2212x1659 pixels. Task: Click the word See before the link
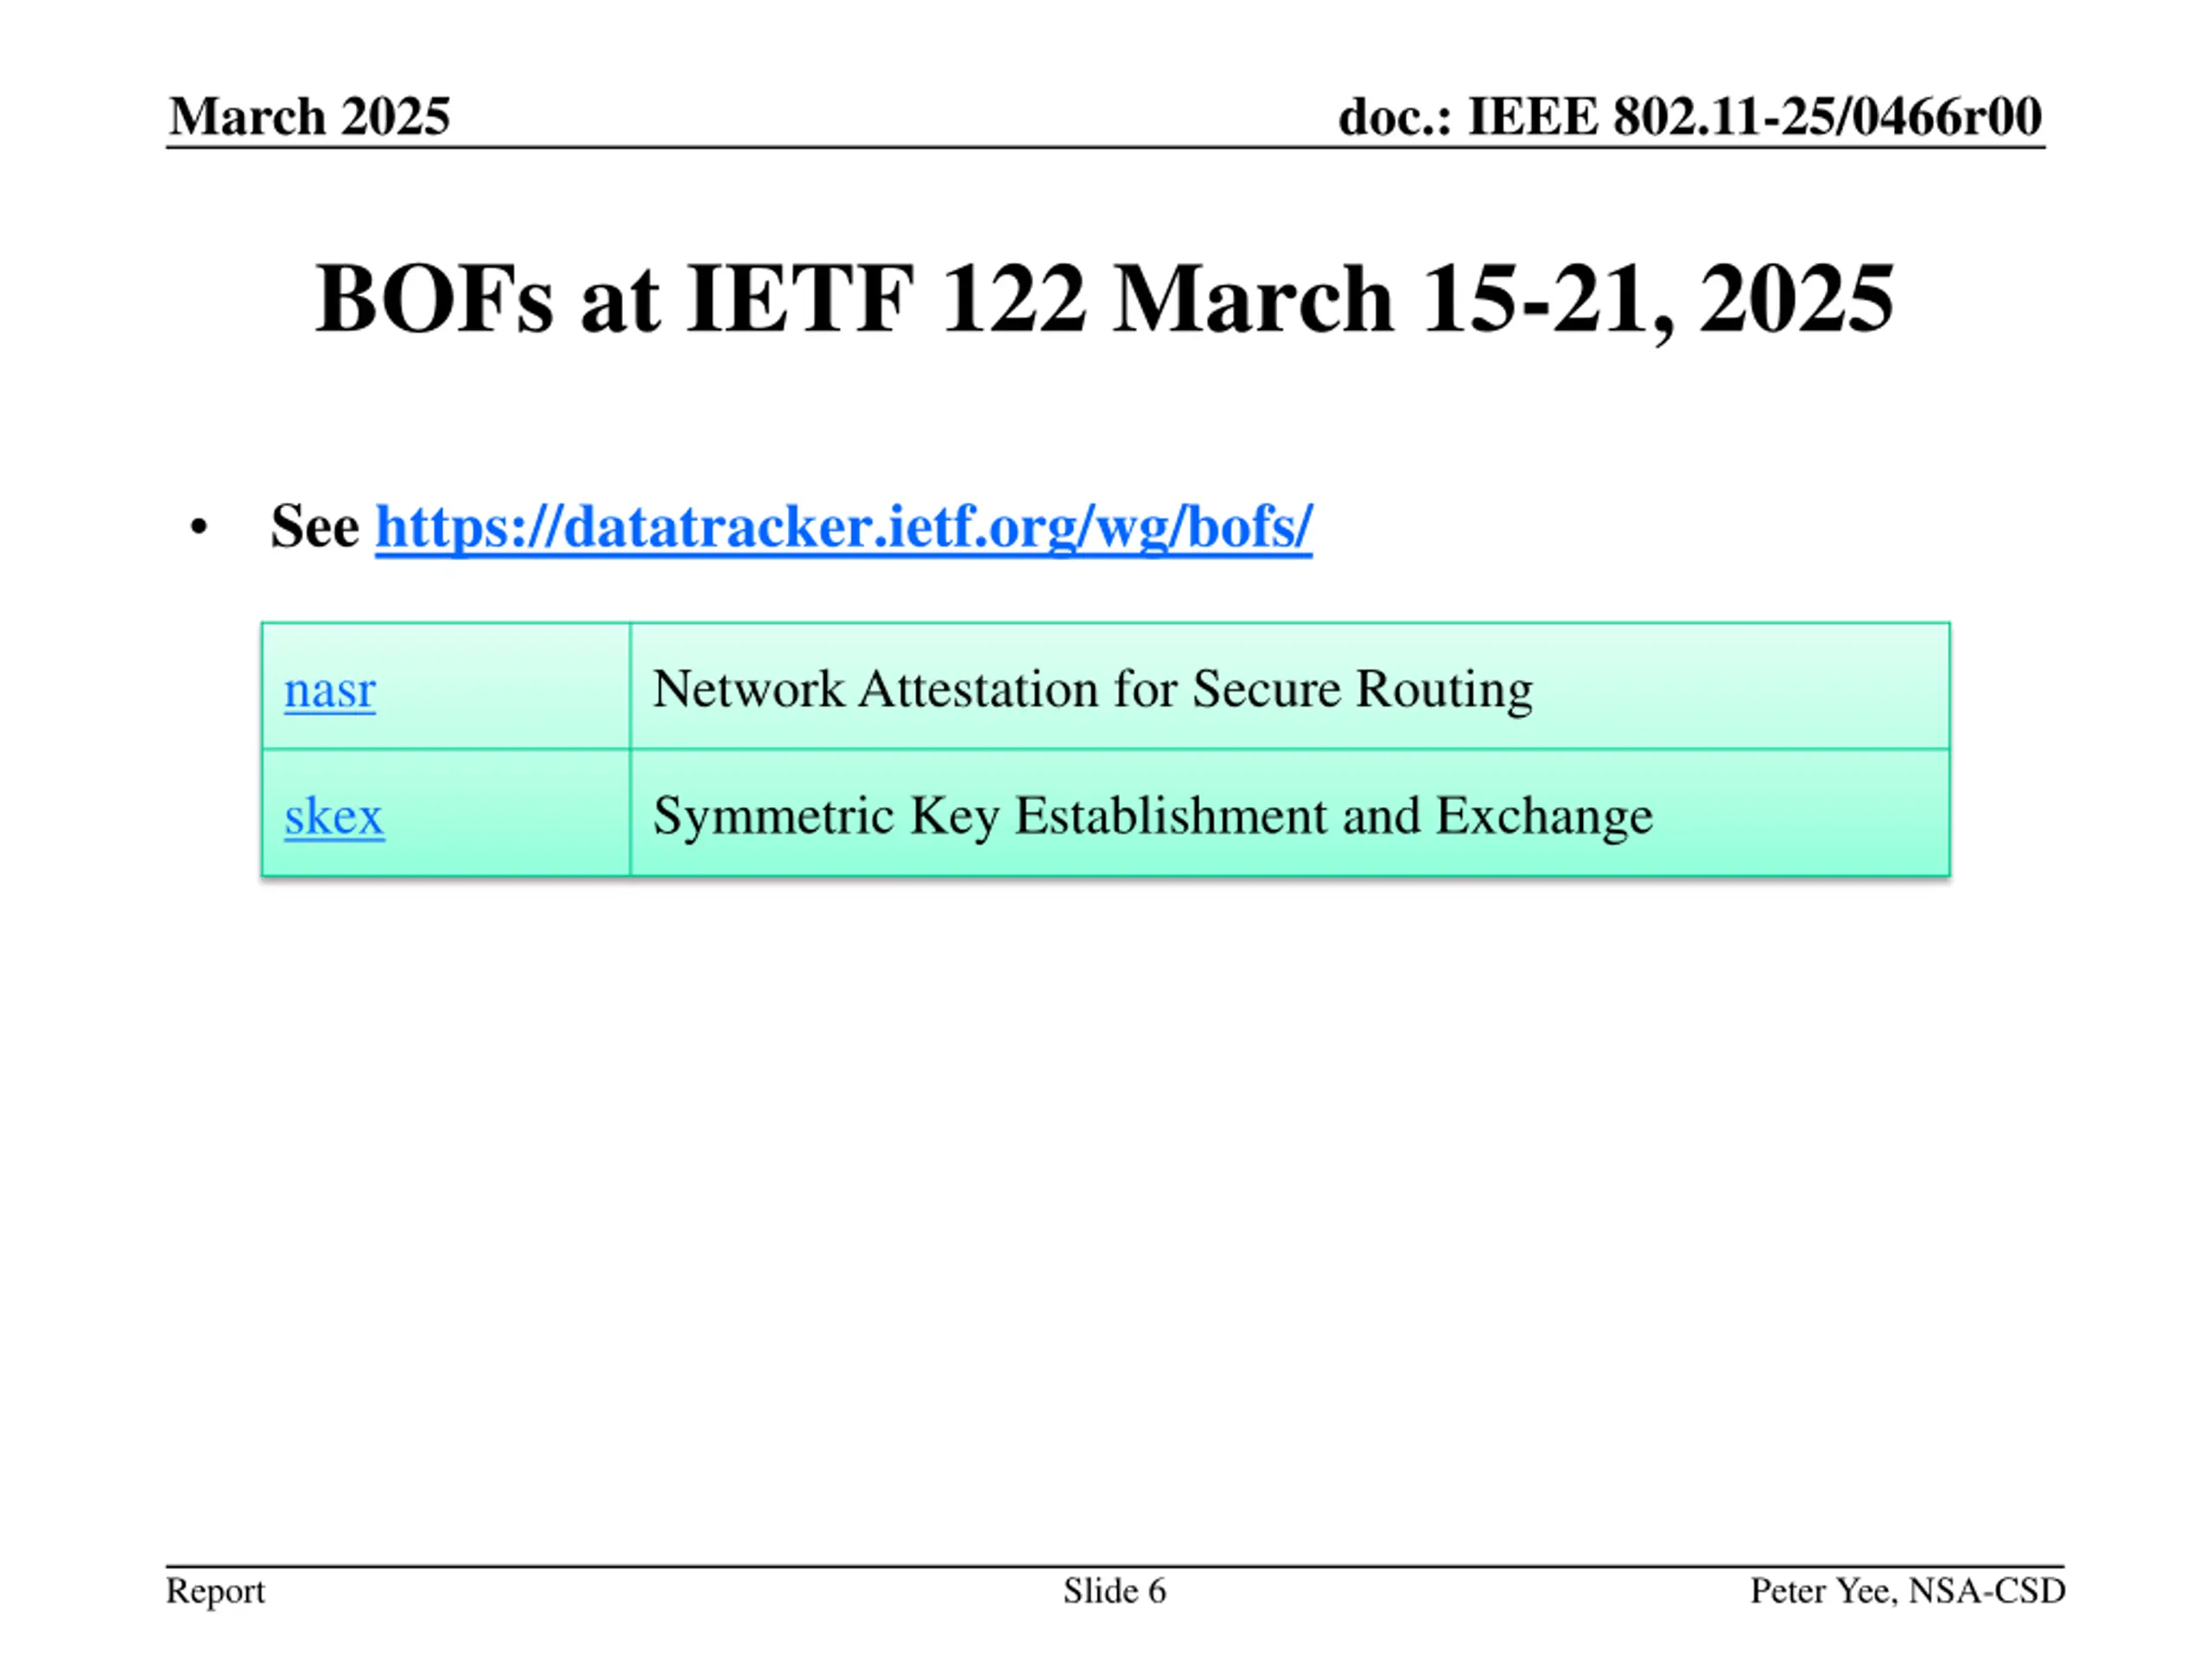coord(314,526)
